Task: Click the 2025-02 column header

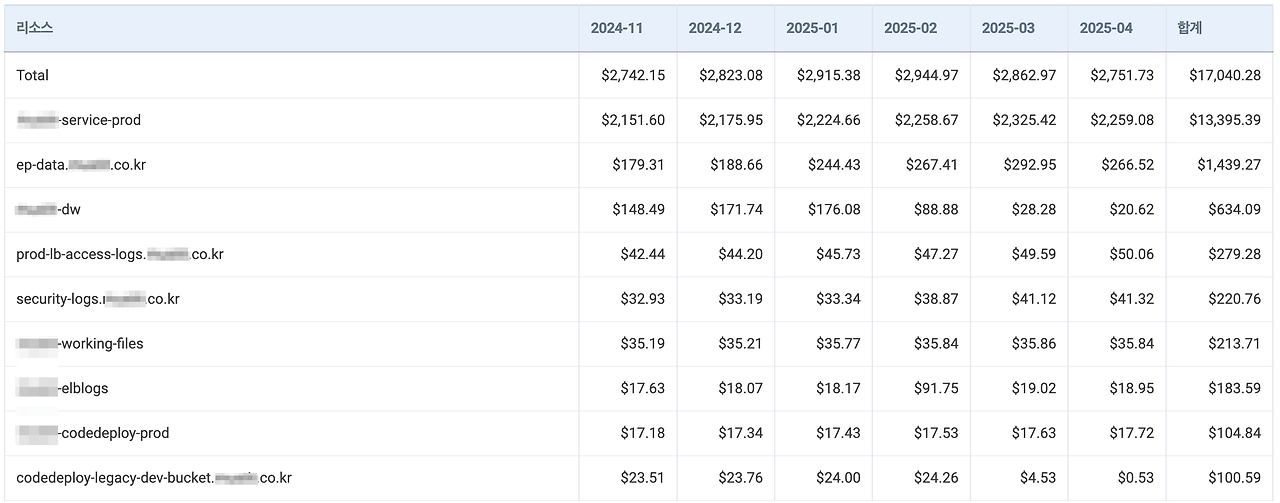Action: pyautogui.click(x=910, y=28)
